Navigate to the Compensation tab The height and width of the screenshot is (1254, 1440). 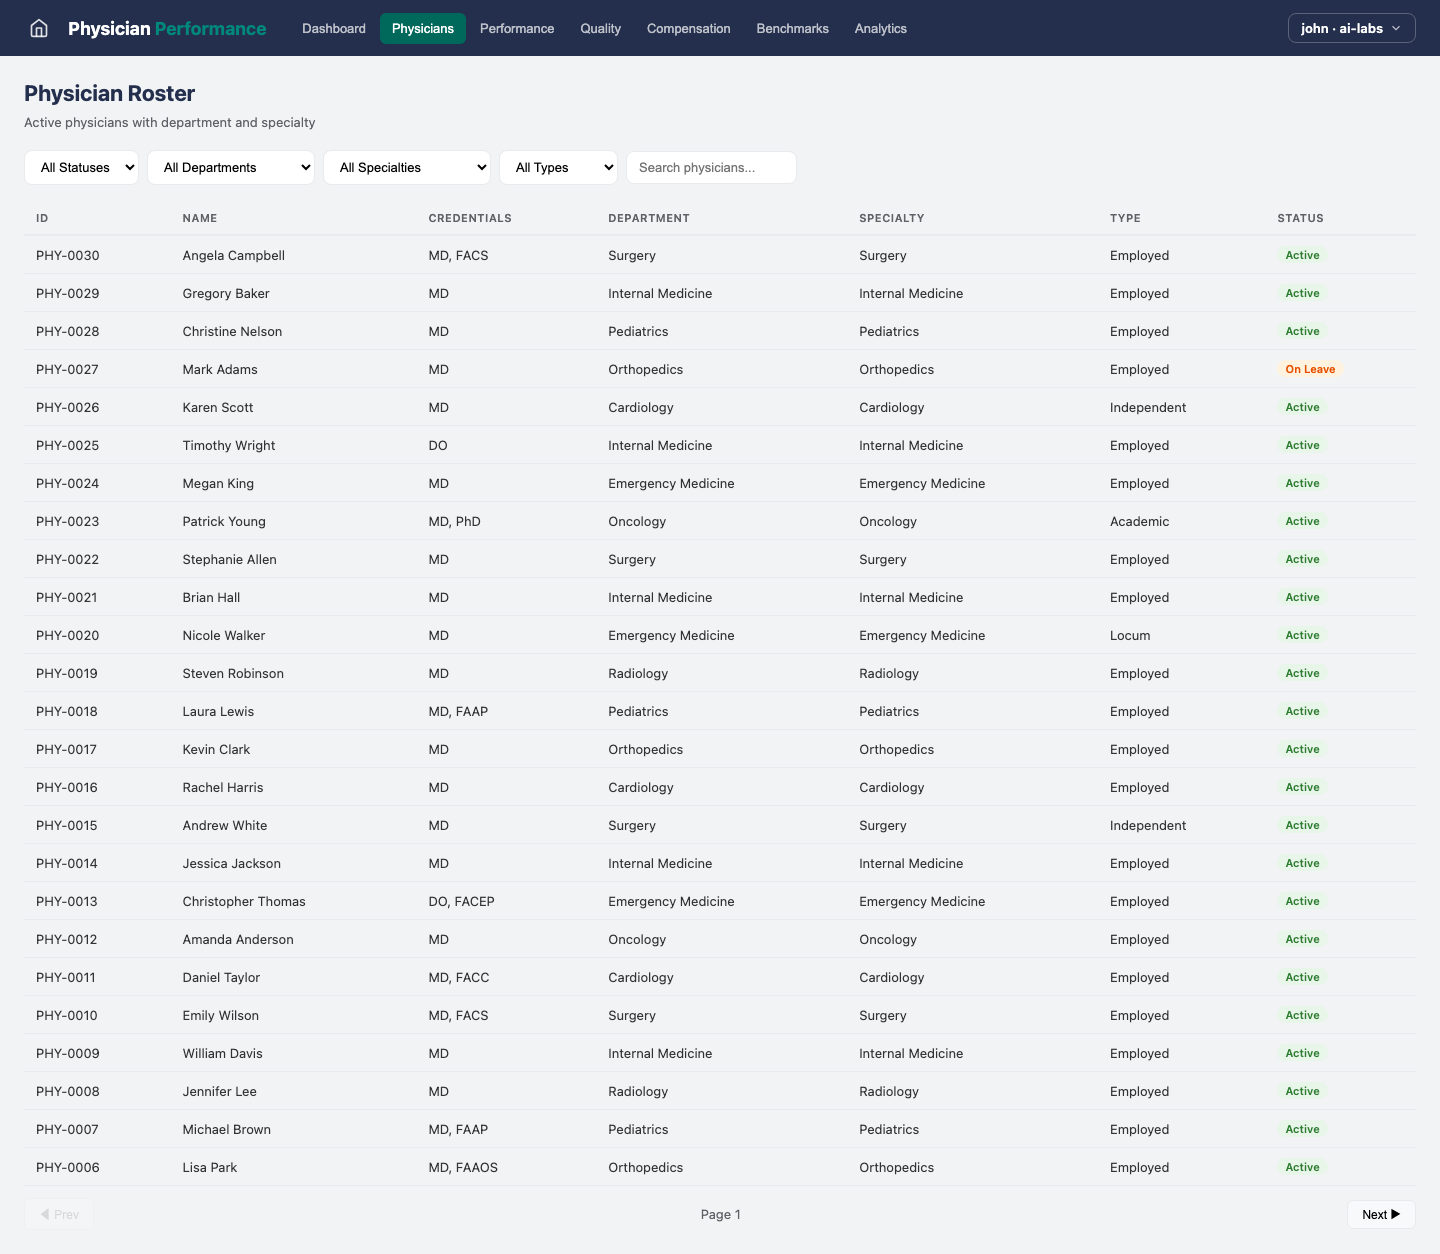688,28
